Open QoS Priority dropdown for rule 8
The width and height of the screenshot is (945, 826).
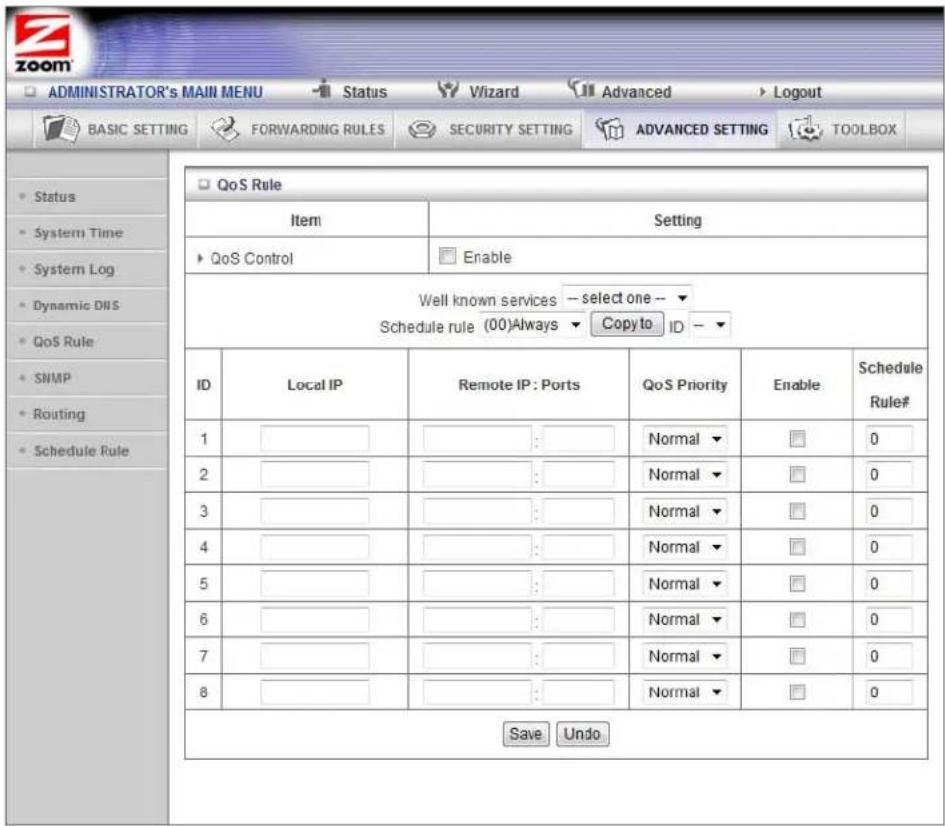(684, 692)
